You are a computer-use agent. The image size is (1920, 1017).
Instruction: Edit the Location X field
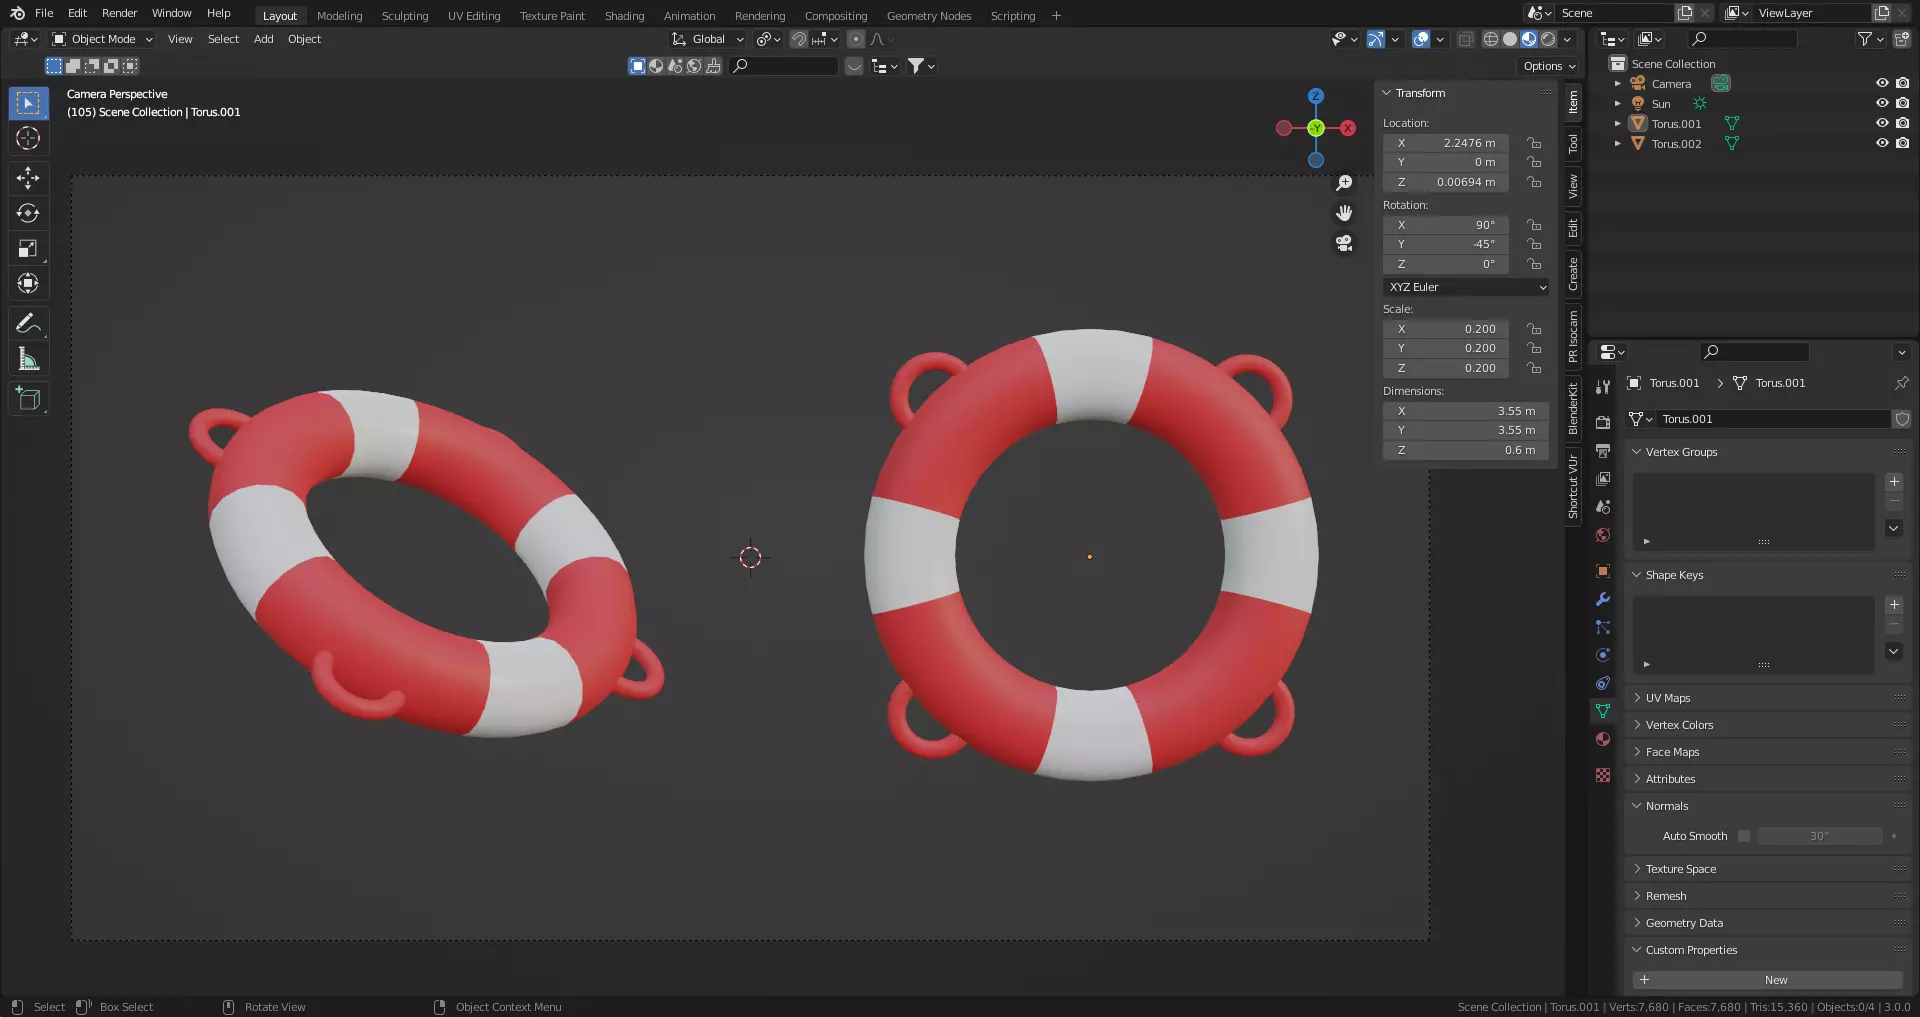(1446, 143)
